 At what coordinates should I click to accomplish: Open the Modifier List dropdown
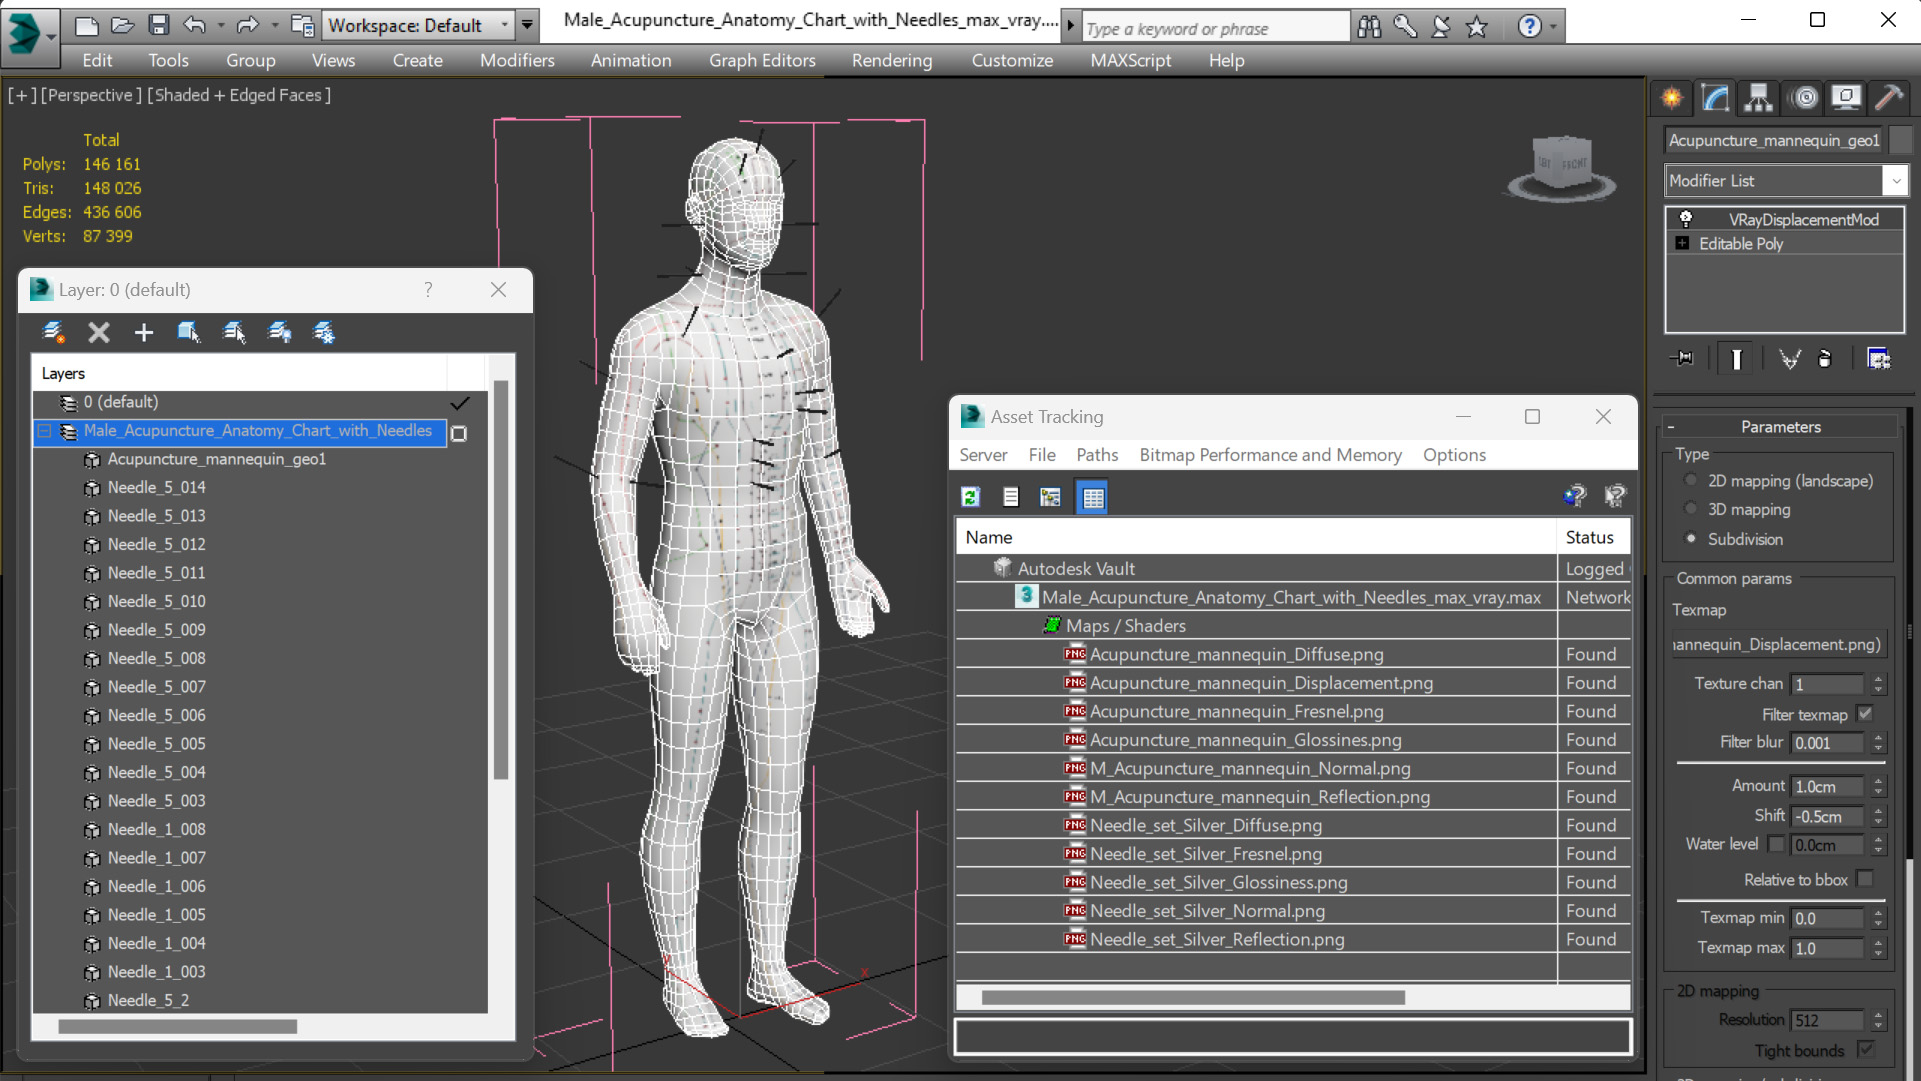tap(1895, 181)
